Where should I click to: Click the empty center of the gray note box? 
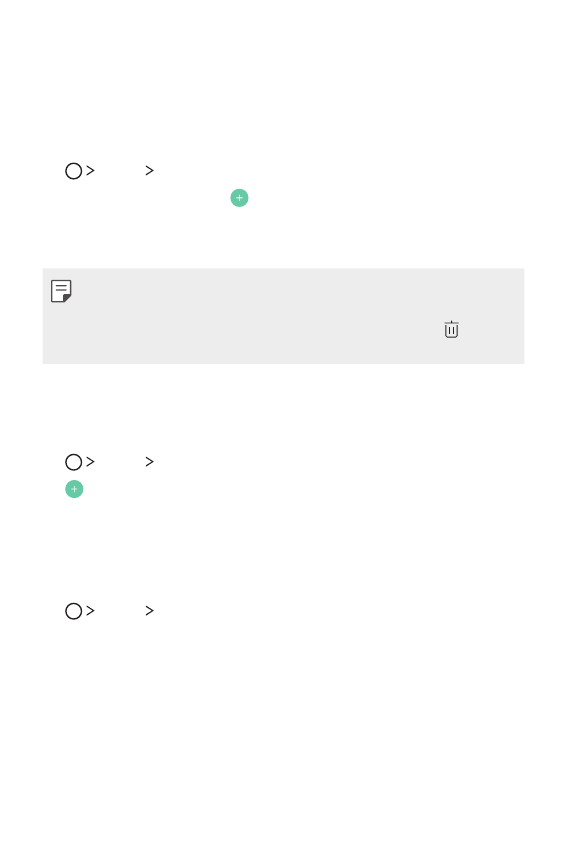[x=284, y=316]
